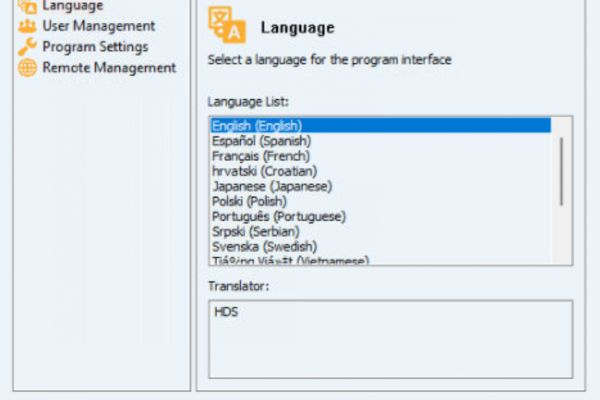The width and height of the screenshot is (600, 400).
Task: Click the Program Settings wrench icon
Action: pyautogui.click(x=28, y=47)
